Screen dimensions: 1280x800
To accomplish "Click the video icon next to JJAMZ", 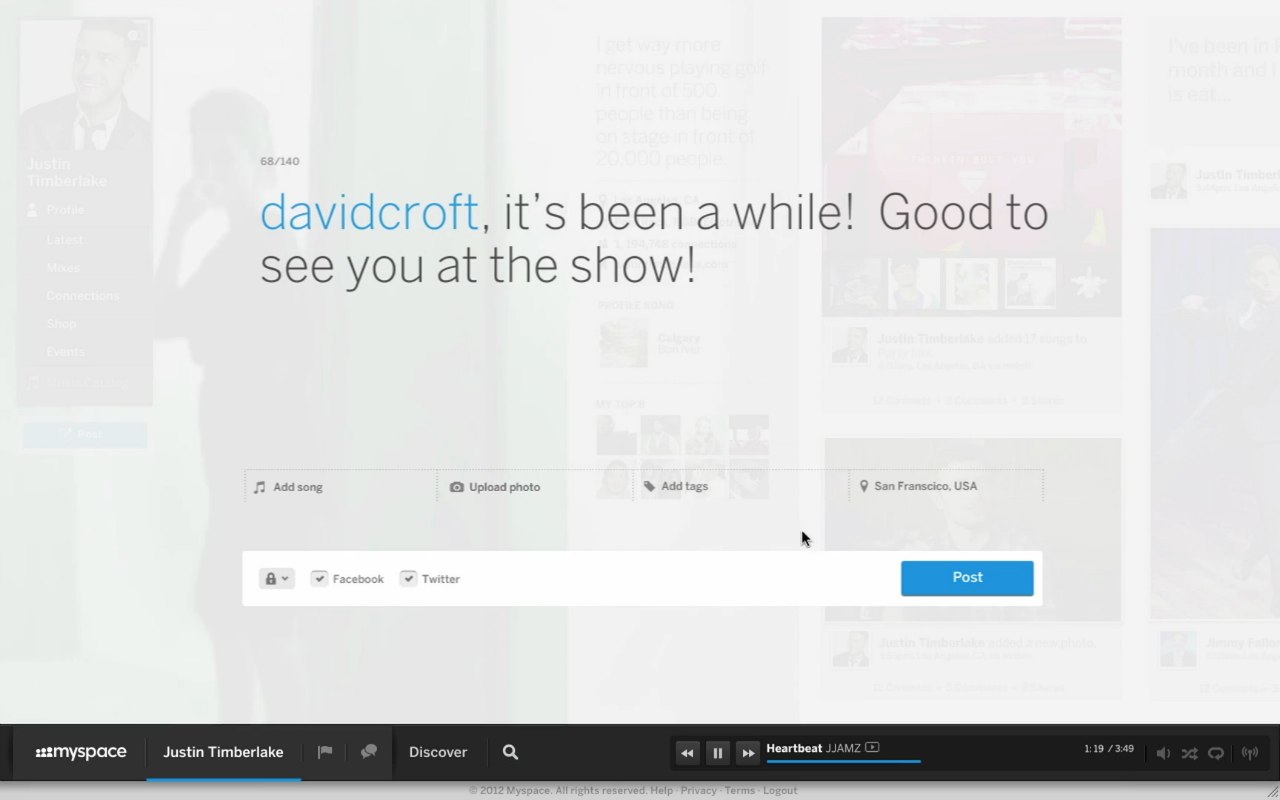I will pos(872,747).
